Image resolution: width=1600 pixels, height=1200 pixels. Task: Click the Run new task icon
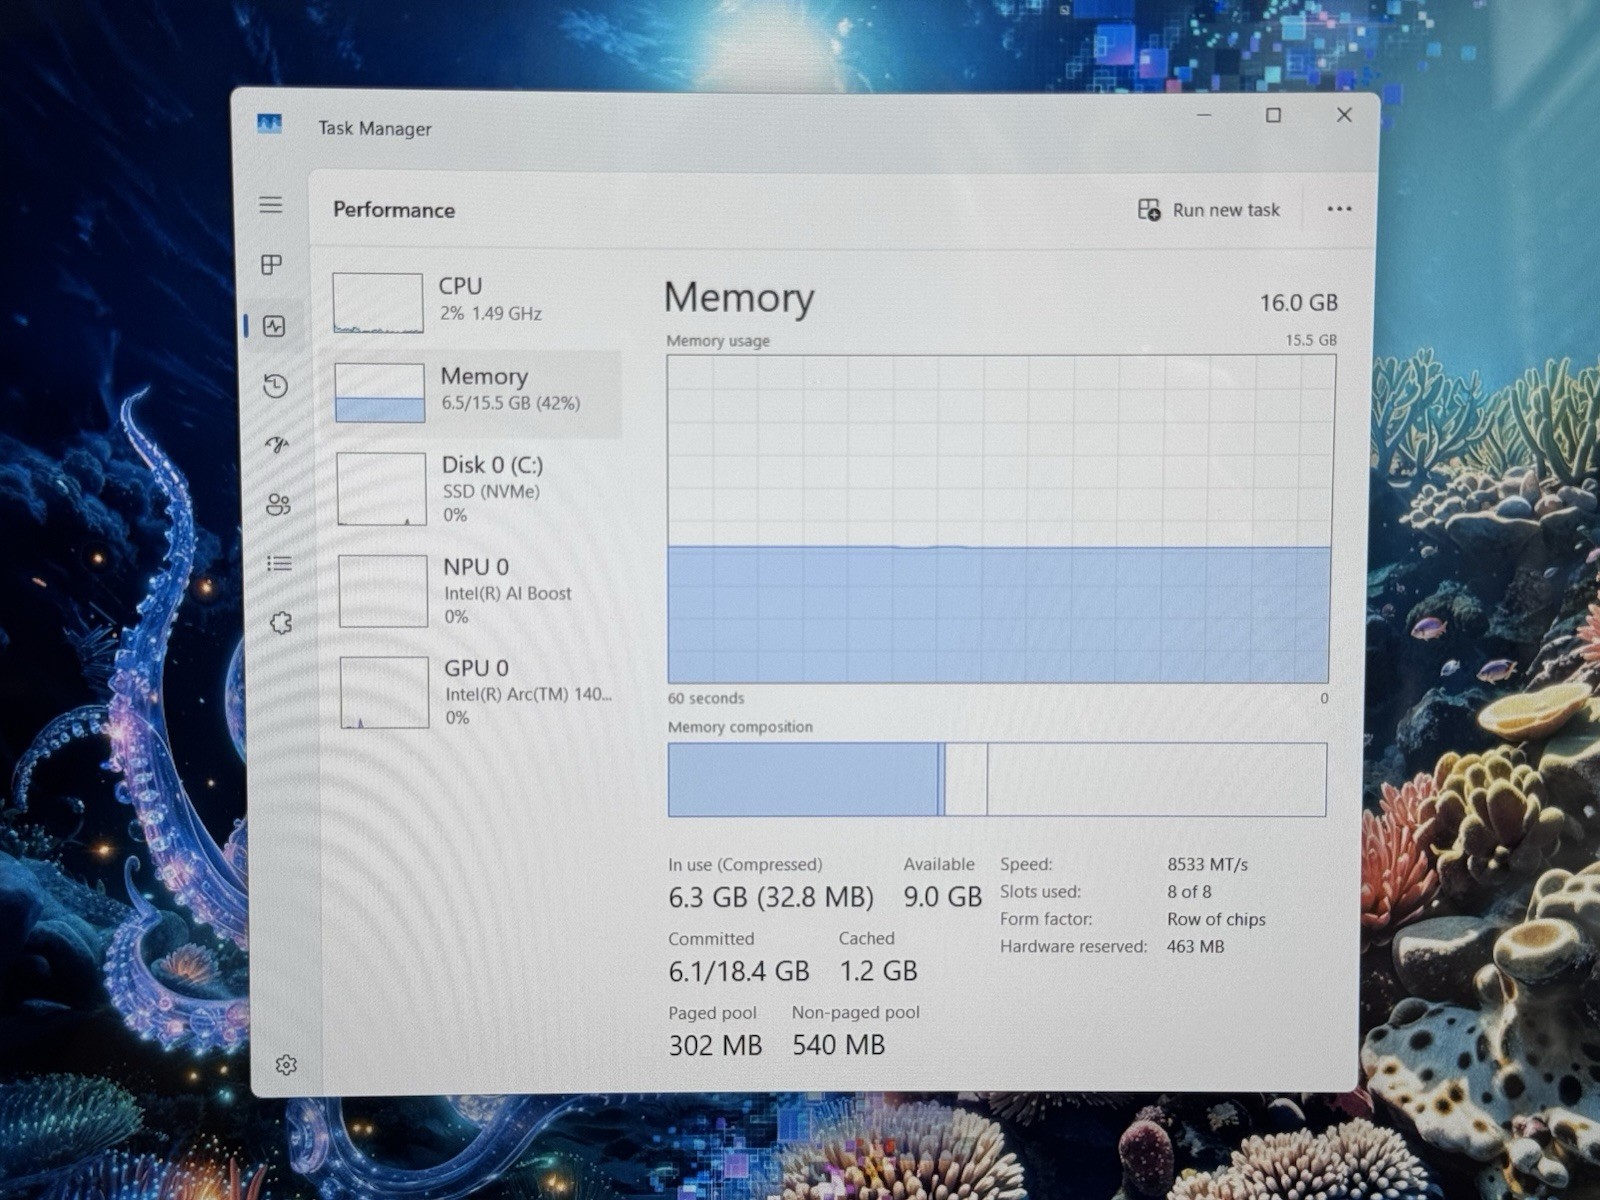coord(1149,209)
